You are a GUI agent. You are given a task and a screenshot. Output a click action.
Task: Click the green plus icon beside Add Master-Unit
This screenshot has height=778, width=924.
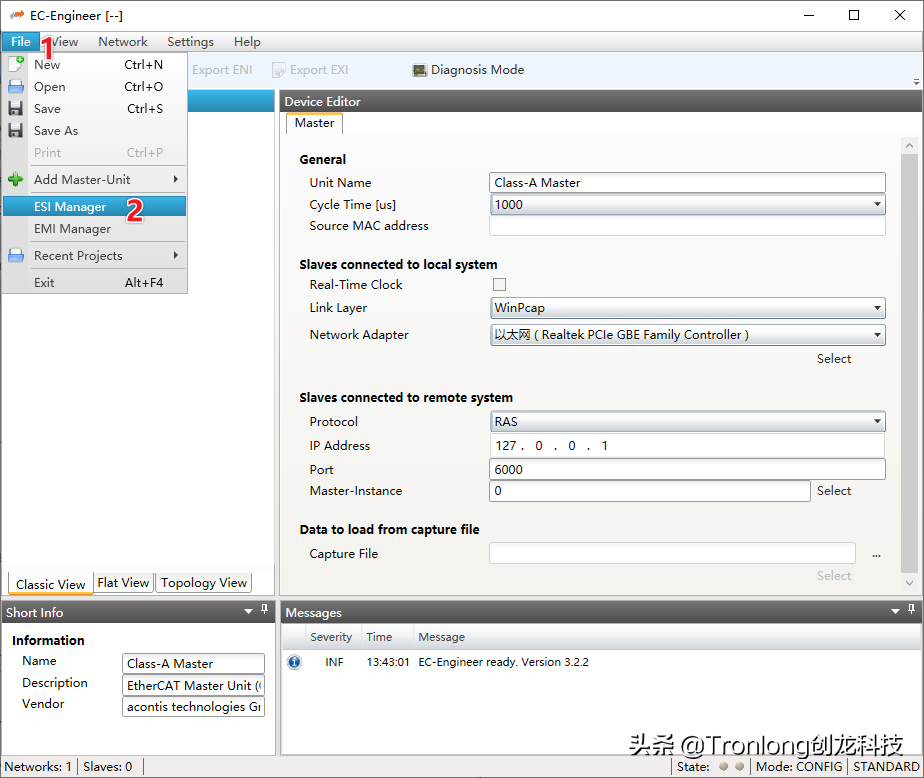15,179
